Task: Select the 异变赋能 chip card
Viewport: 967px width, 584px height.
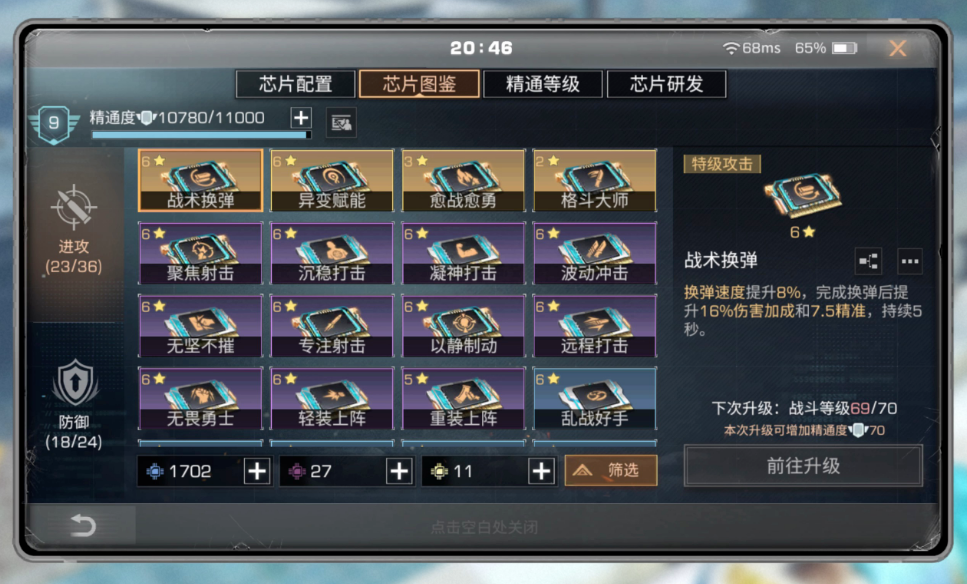Action: click(332, 180)
